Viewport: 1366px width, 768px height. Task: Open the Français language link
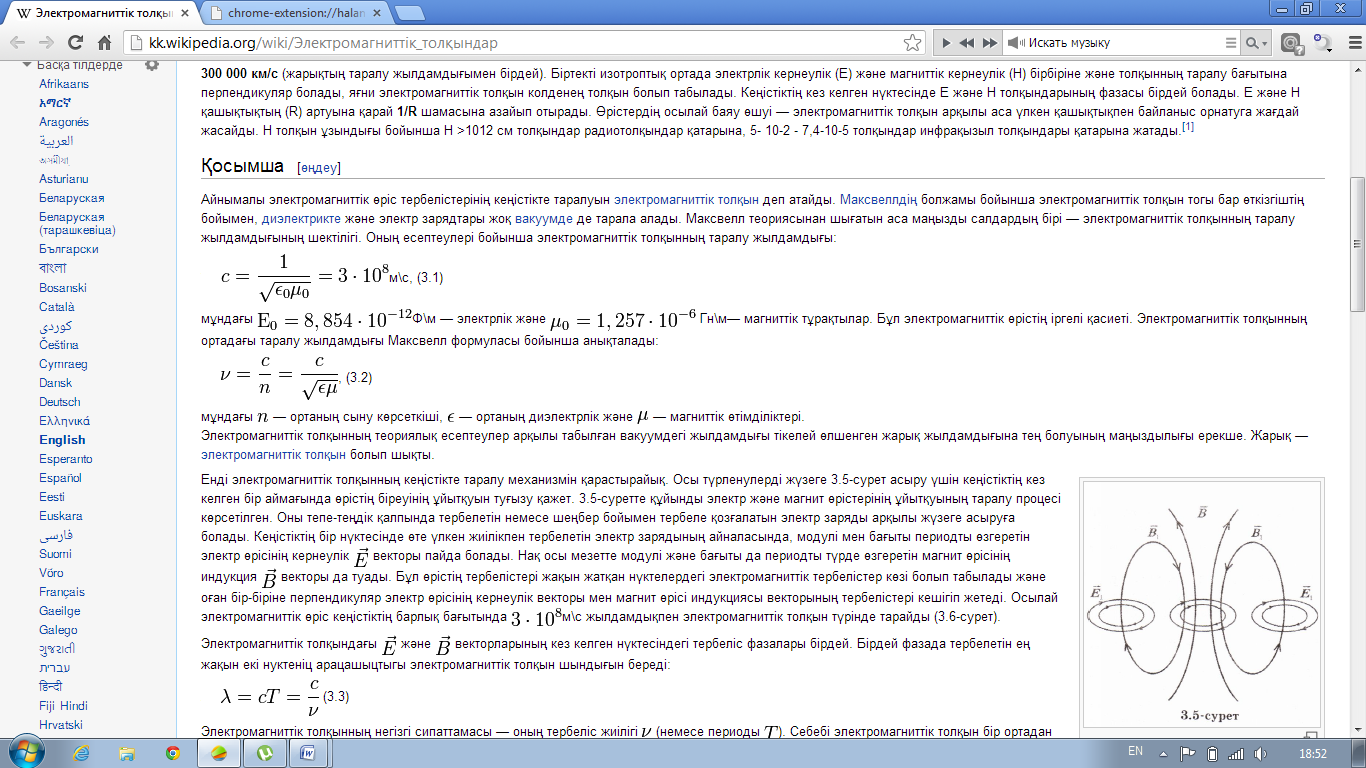(x=62, y=592)
